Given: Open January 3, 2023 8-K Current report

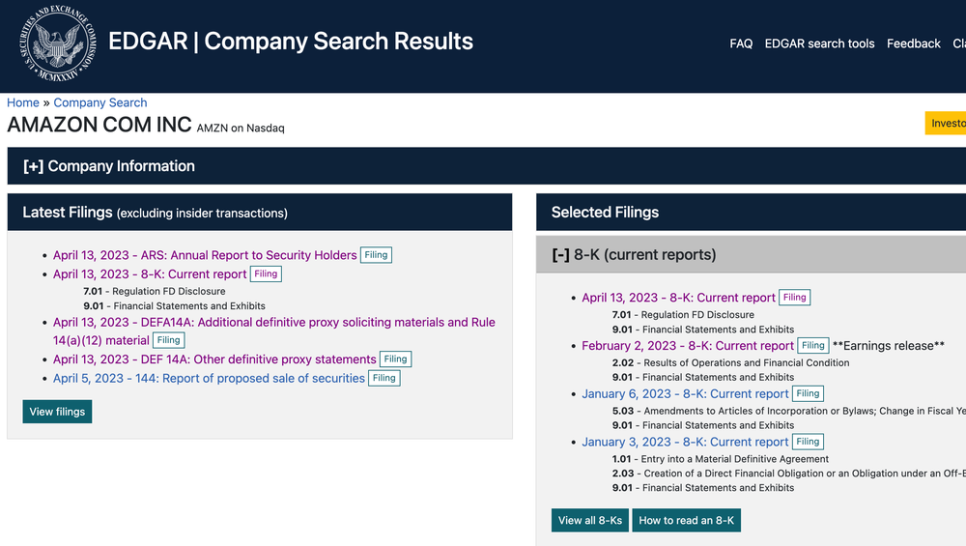Looking at the screenshot, I should [685, 441].
